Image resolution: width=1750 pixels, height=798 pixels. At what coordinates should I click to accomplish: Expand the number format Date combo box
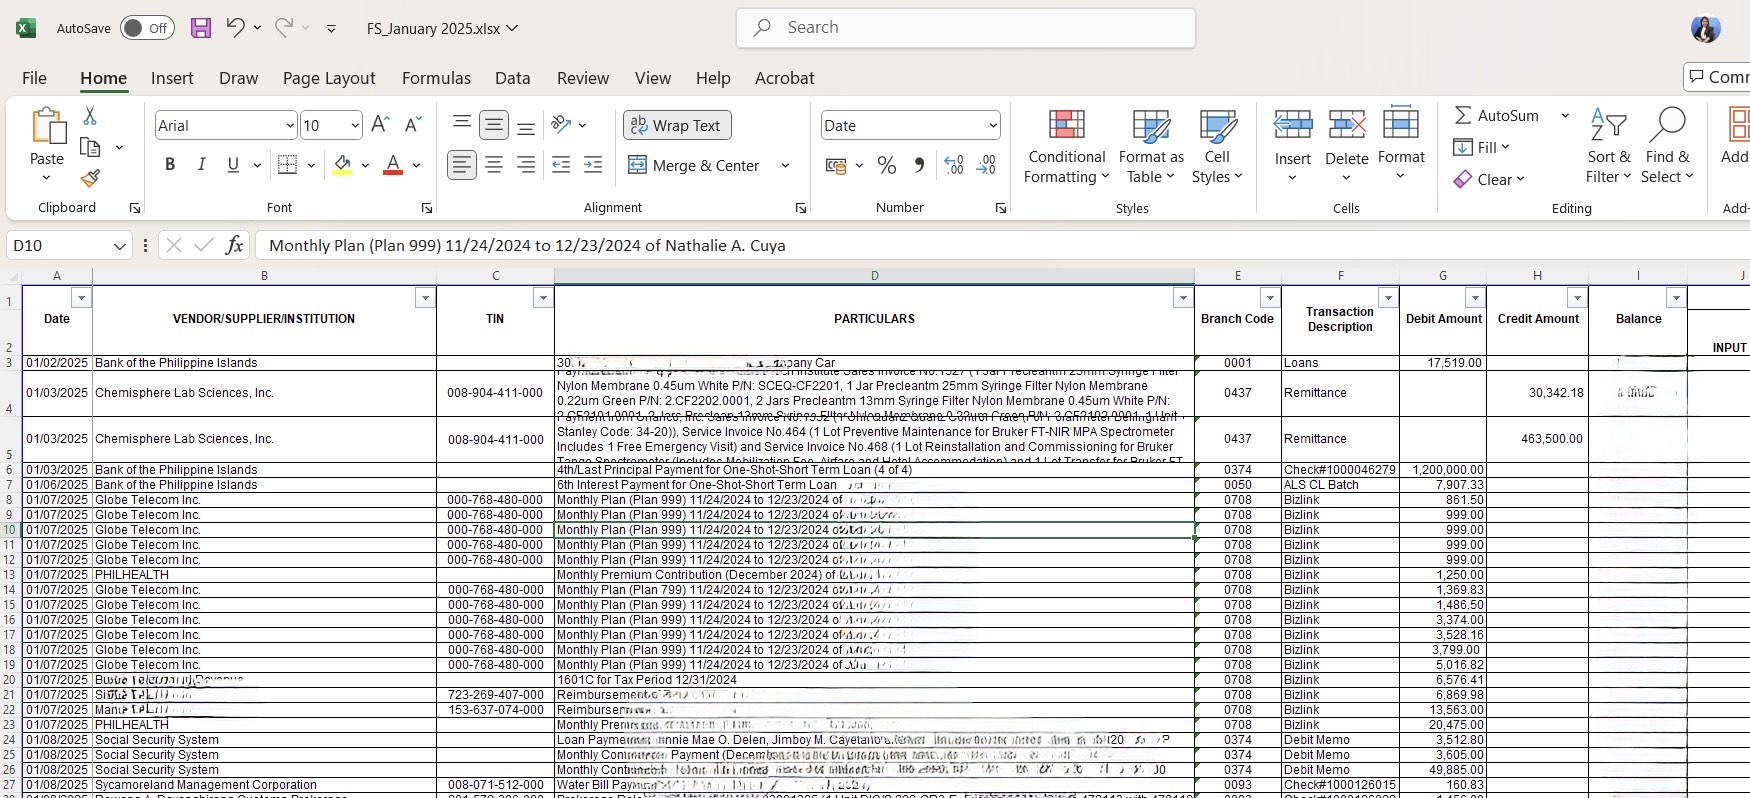click(x=992, y=125)
